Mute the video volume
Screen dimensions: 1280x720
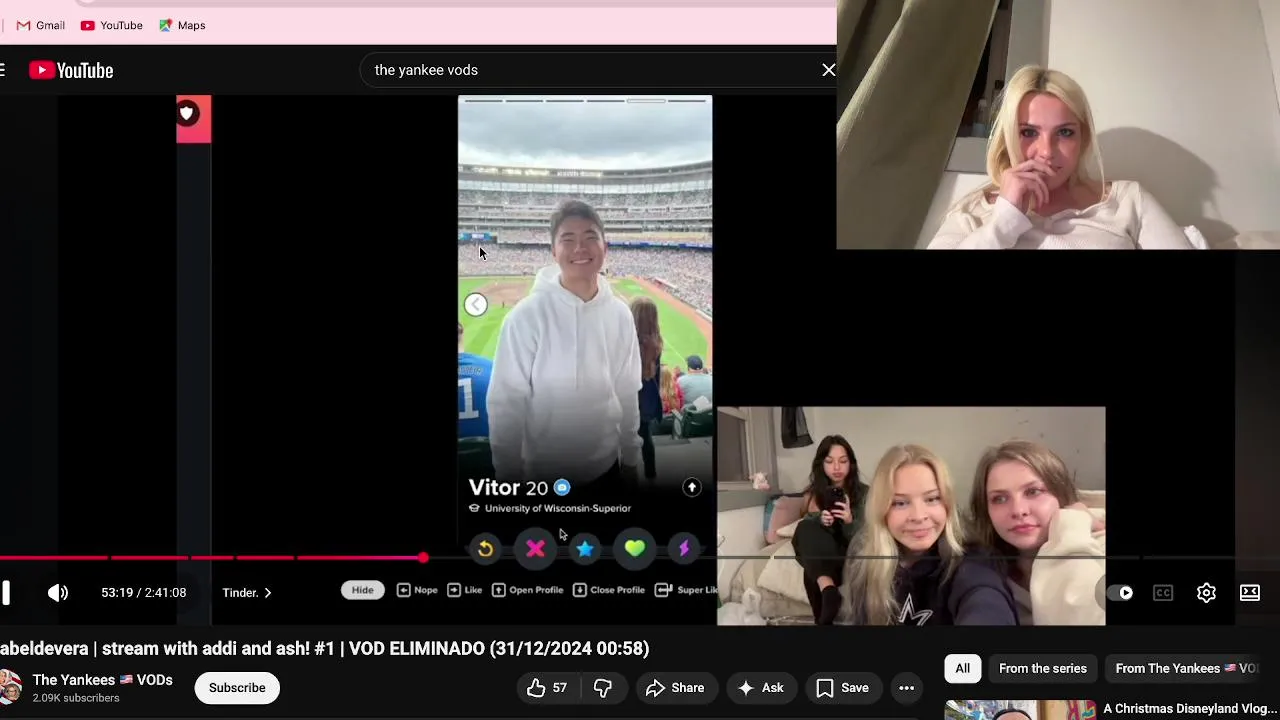(58, 593)
